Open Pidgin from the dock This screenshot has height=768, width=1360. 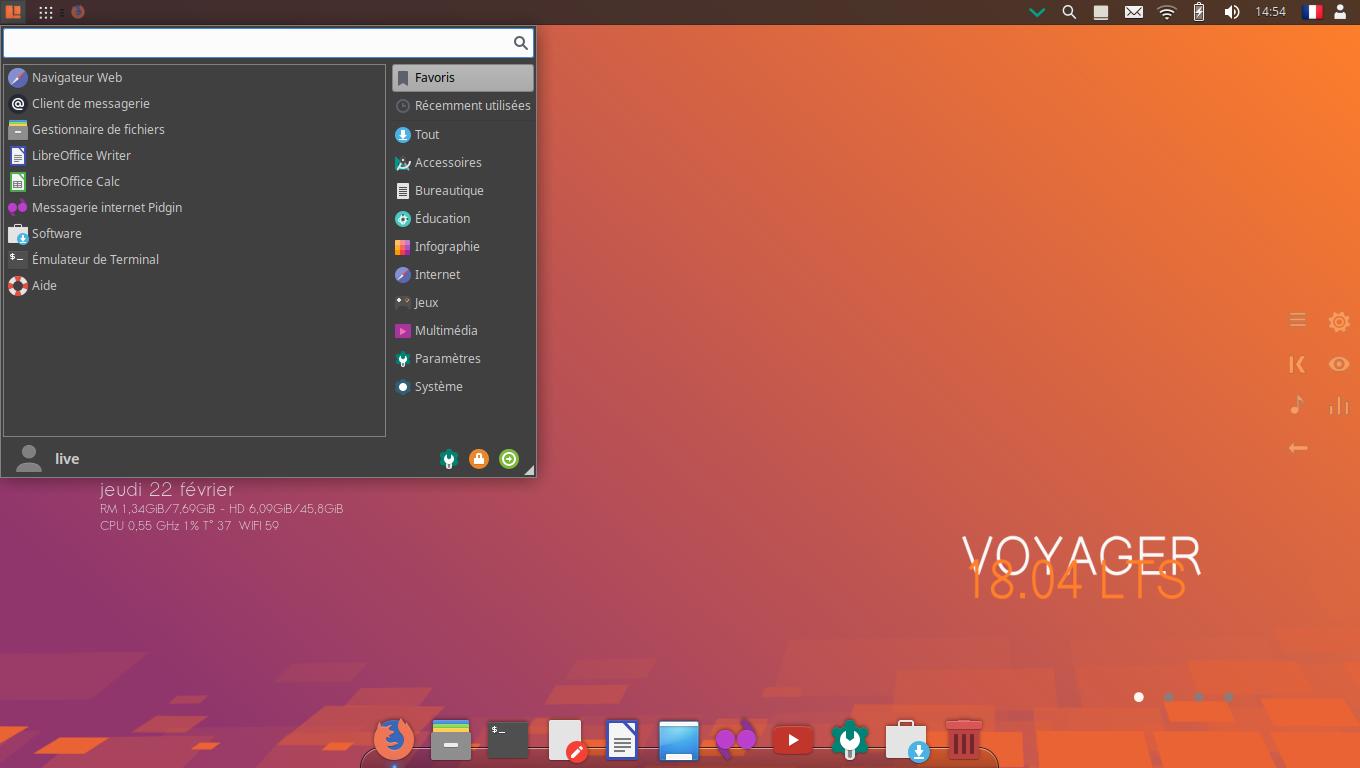[x=735, y=740]
